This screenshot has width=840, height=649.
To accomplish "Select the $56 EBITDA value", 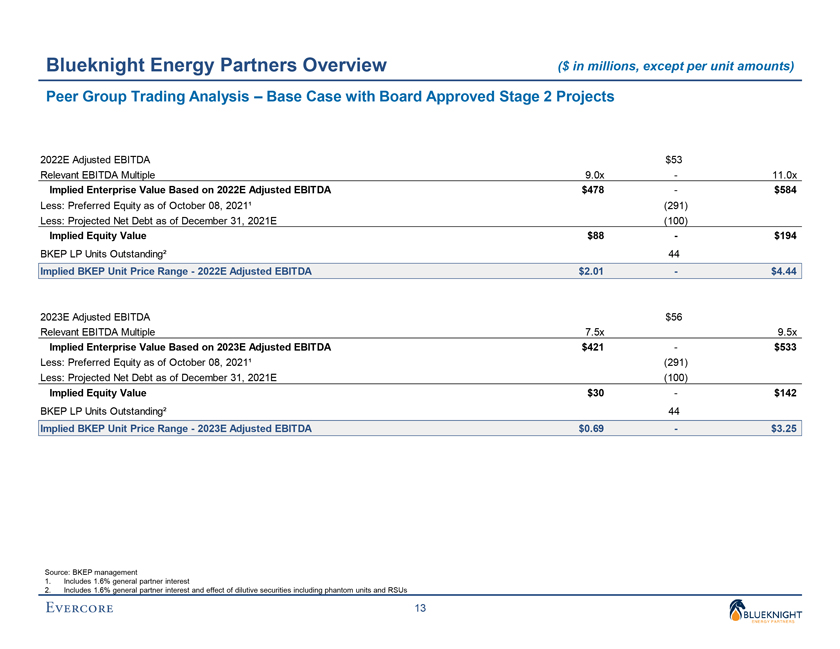I will 673,317.
